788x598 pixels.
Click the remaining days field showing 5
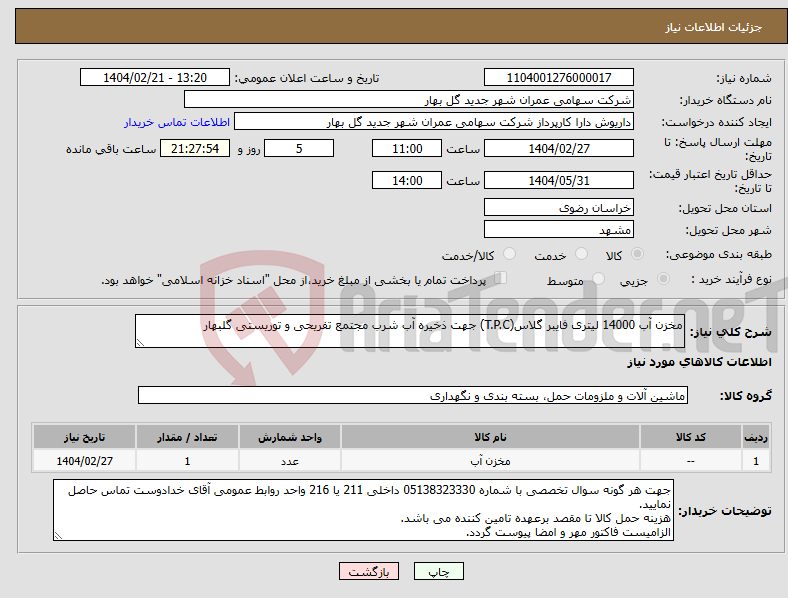click(x=299, y=149)
